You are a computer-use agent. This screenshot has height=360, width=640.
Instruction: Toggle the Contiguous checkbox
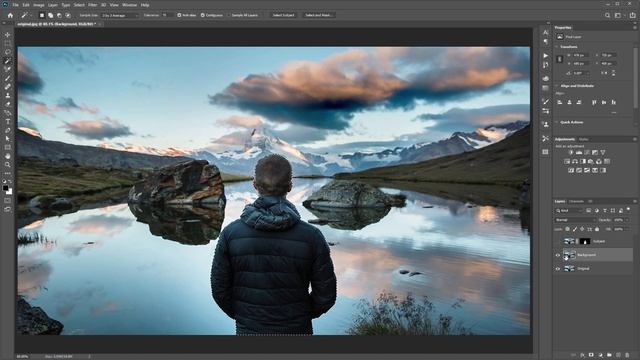tap(202, 15)
